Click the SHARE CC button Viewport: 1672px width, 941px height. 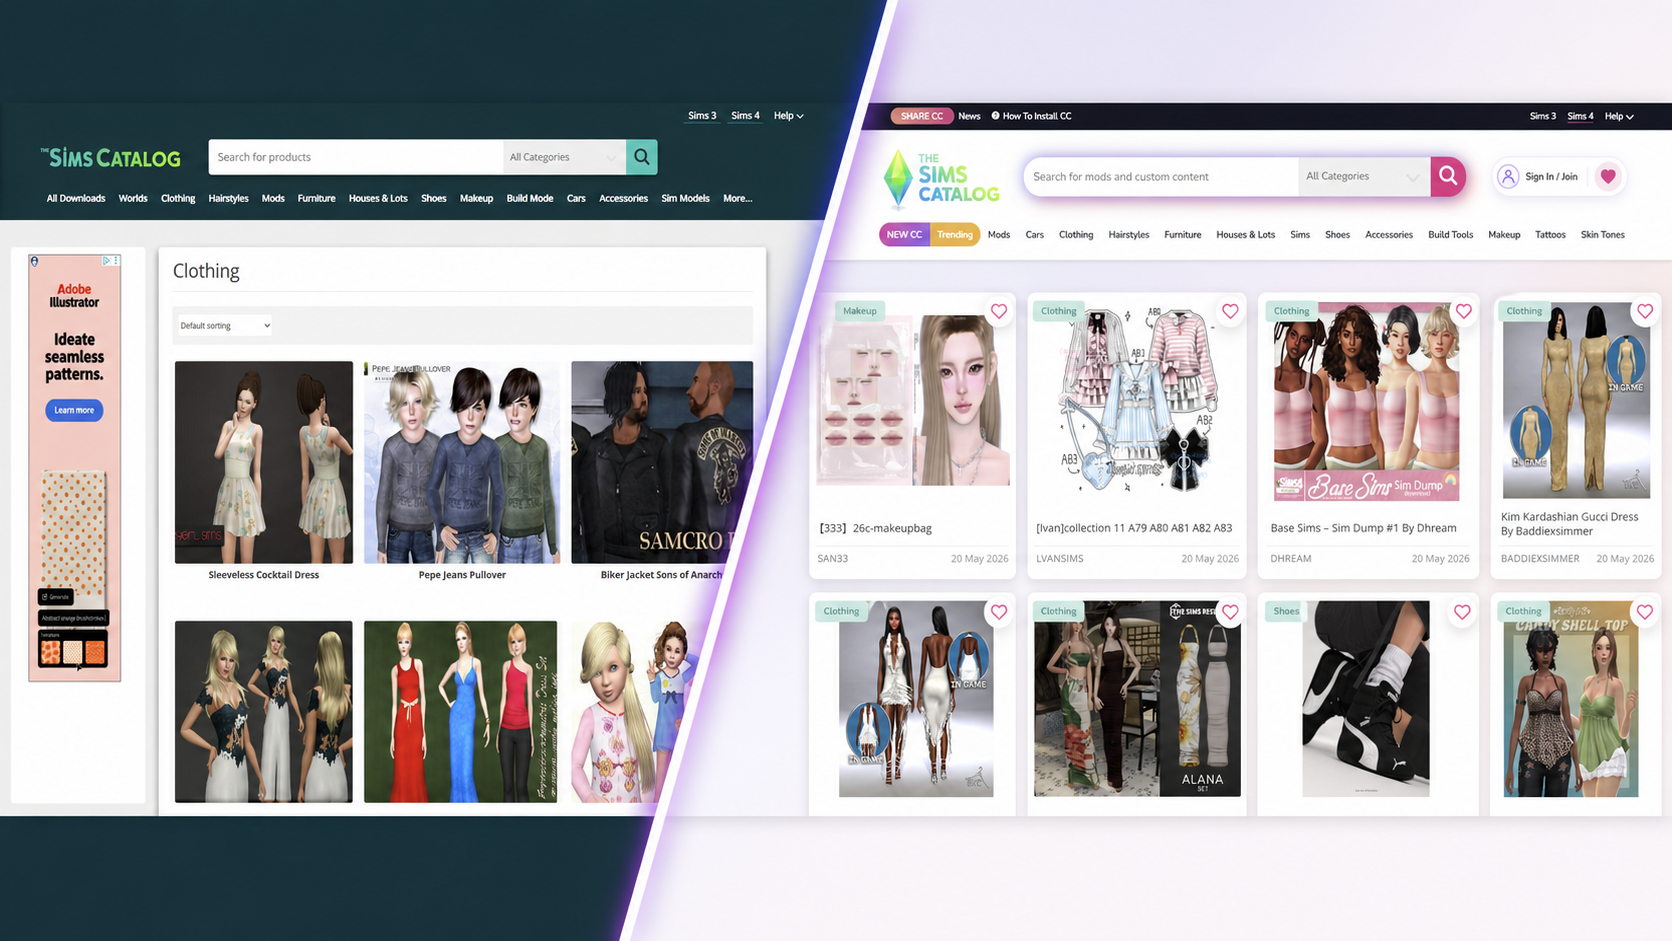(x=921, y=116)
